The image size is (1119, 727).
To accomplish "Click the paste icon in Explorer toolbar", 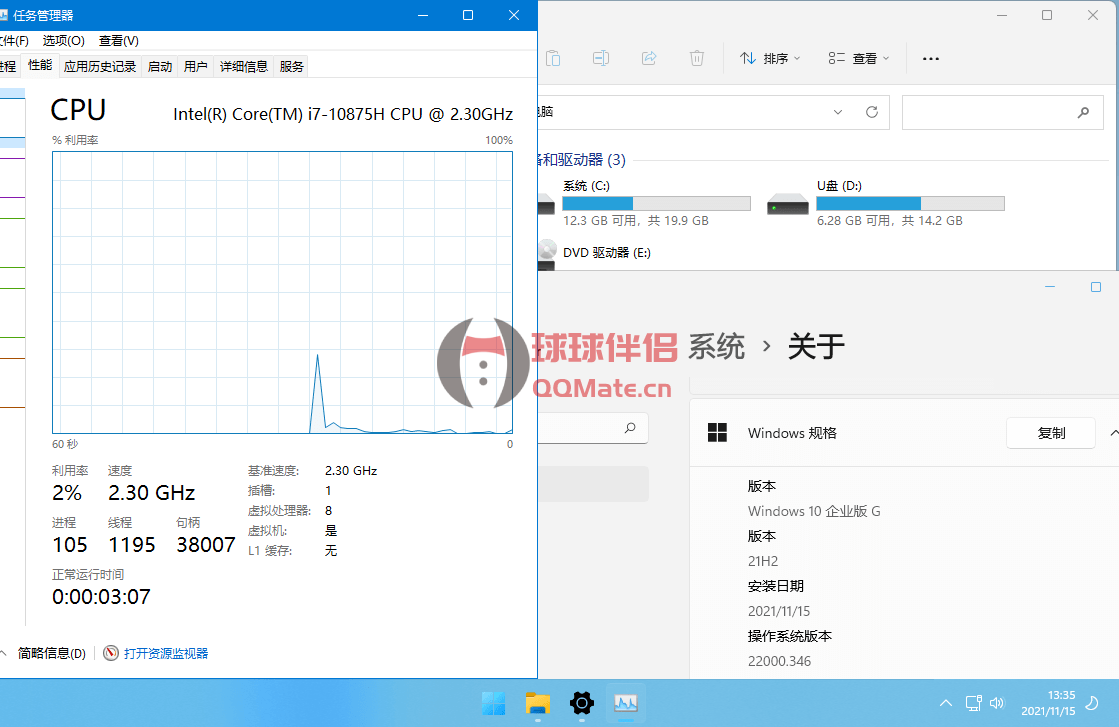I will coord(553,58).
